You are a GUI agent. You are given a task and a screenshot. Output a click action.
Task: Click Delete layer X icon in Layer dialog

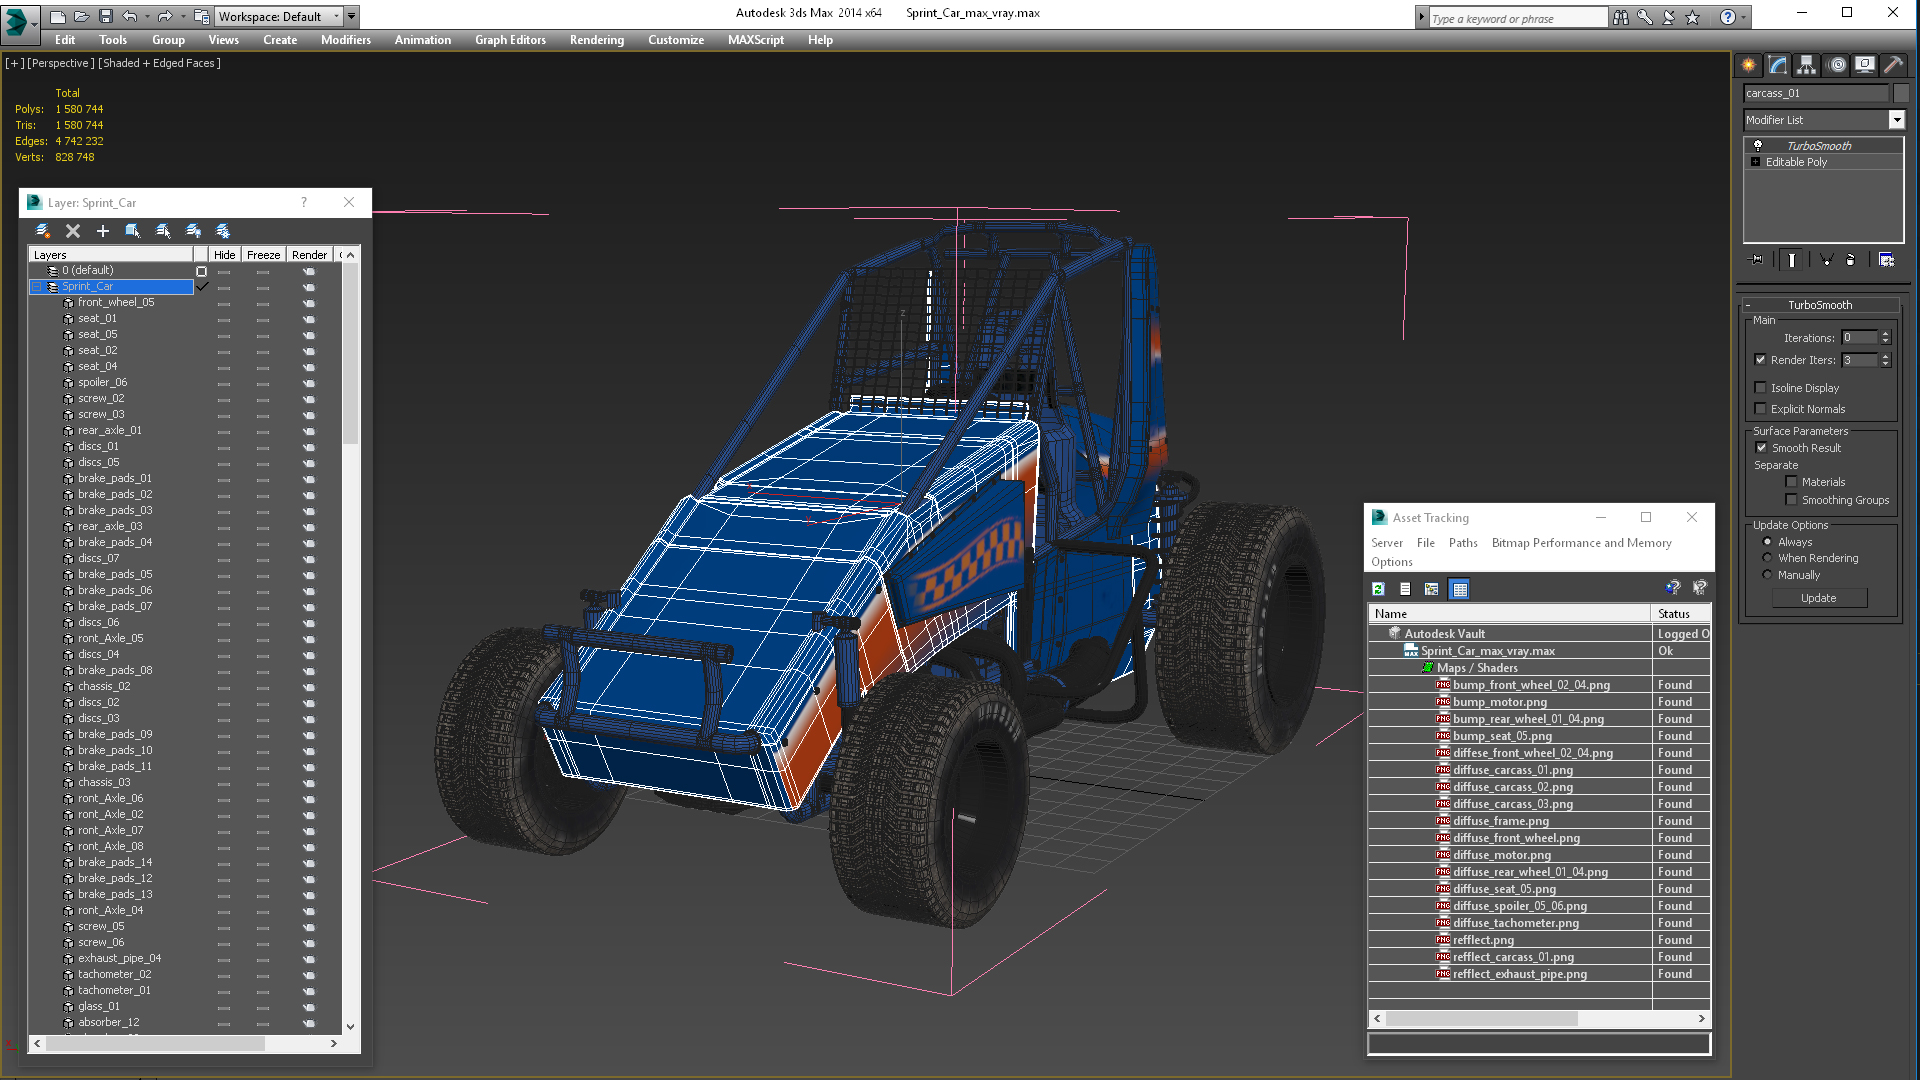click(73, 231)
